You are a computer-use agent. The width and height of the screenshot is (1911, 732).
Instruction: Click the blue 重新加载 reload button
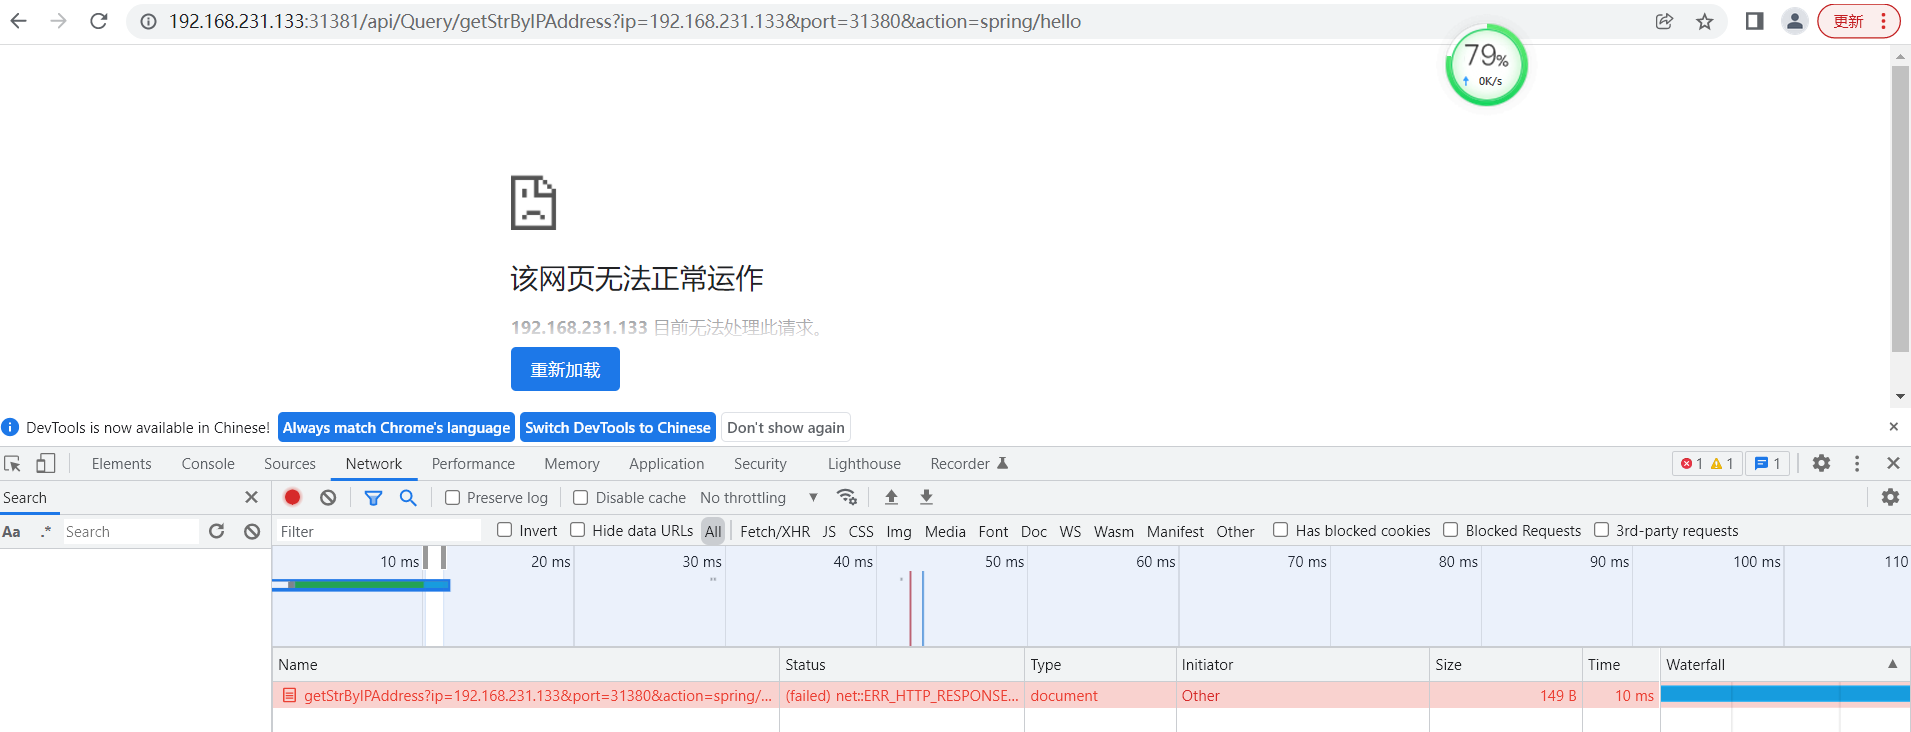(565, 370)
